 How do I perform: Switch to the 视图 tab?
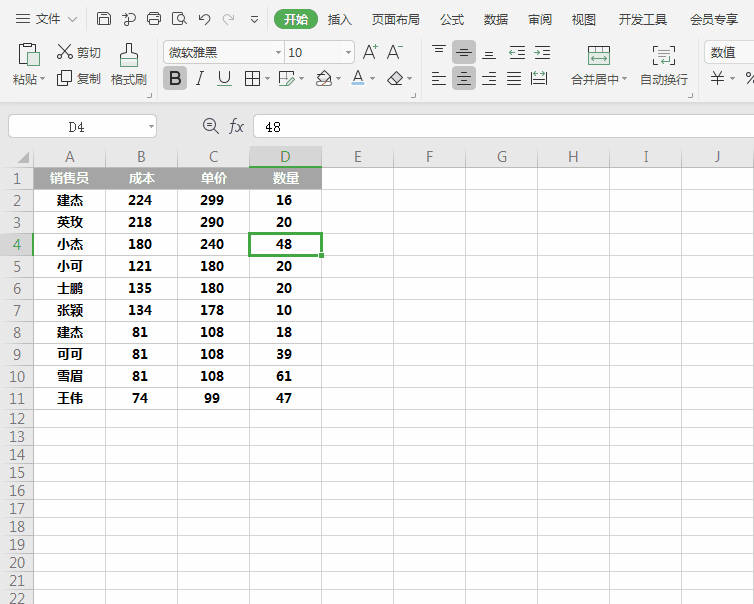(583, 19)
